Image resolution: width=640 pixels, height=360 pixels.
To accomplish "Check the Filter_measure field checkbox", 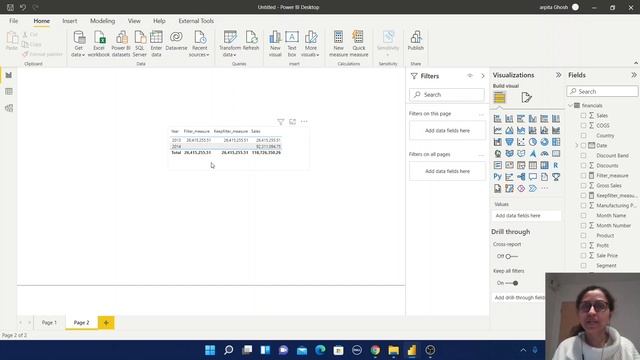I will (583, 176).
